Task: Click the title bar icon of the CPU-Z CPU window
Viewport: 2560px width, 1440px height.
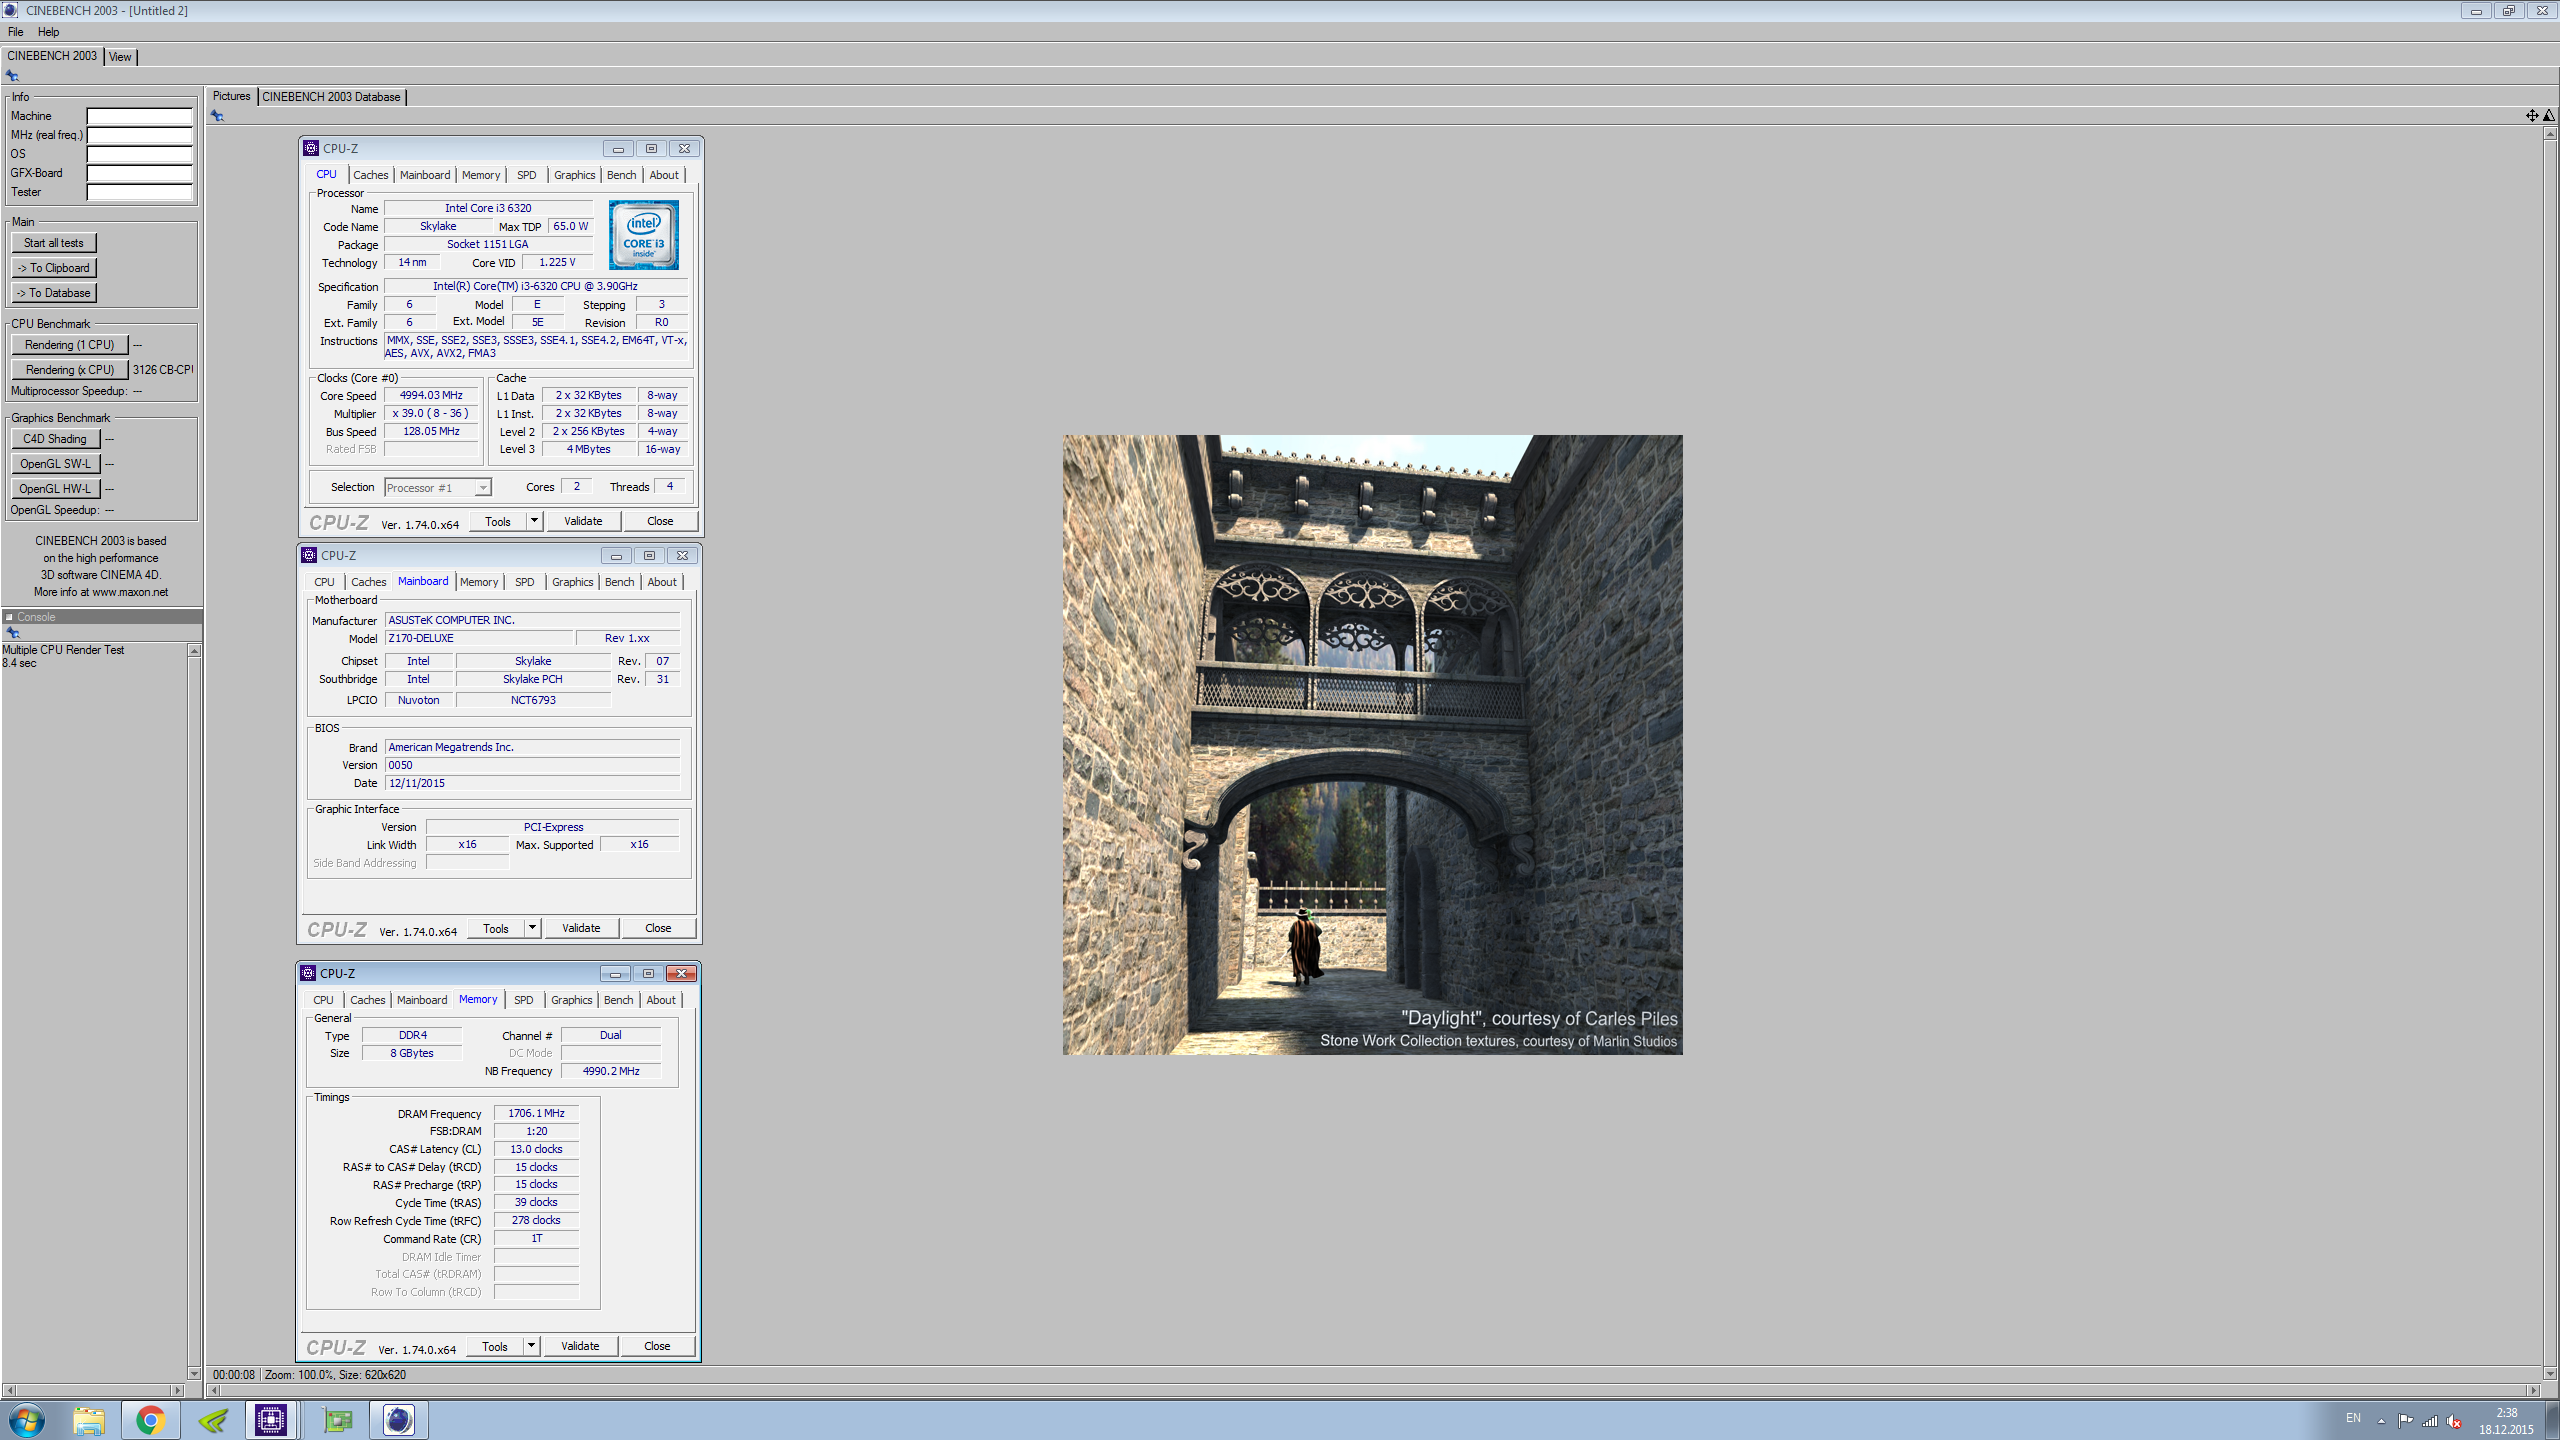Action: pyautogui.click(x=311, y=148)
